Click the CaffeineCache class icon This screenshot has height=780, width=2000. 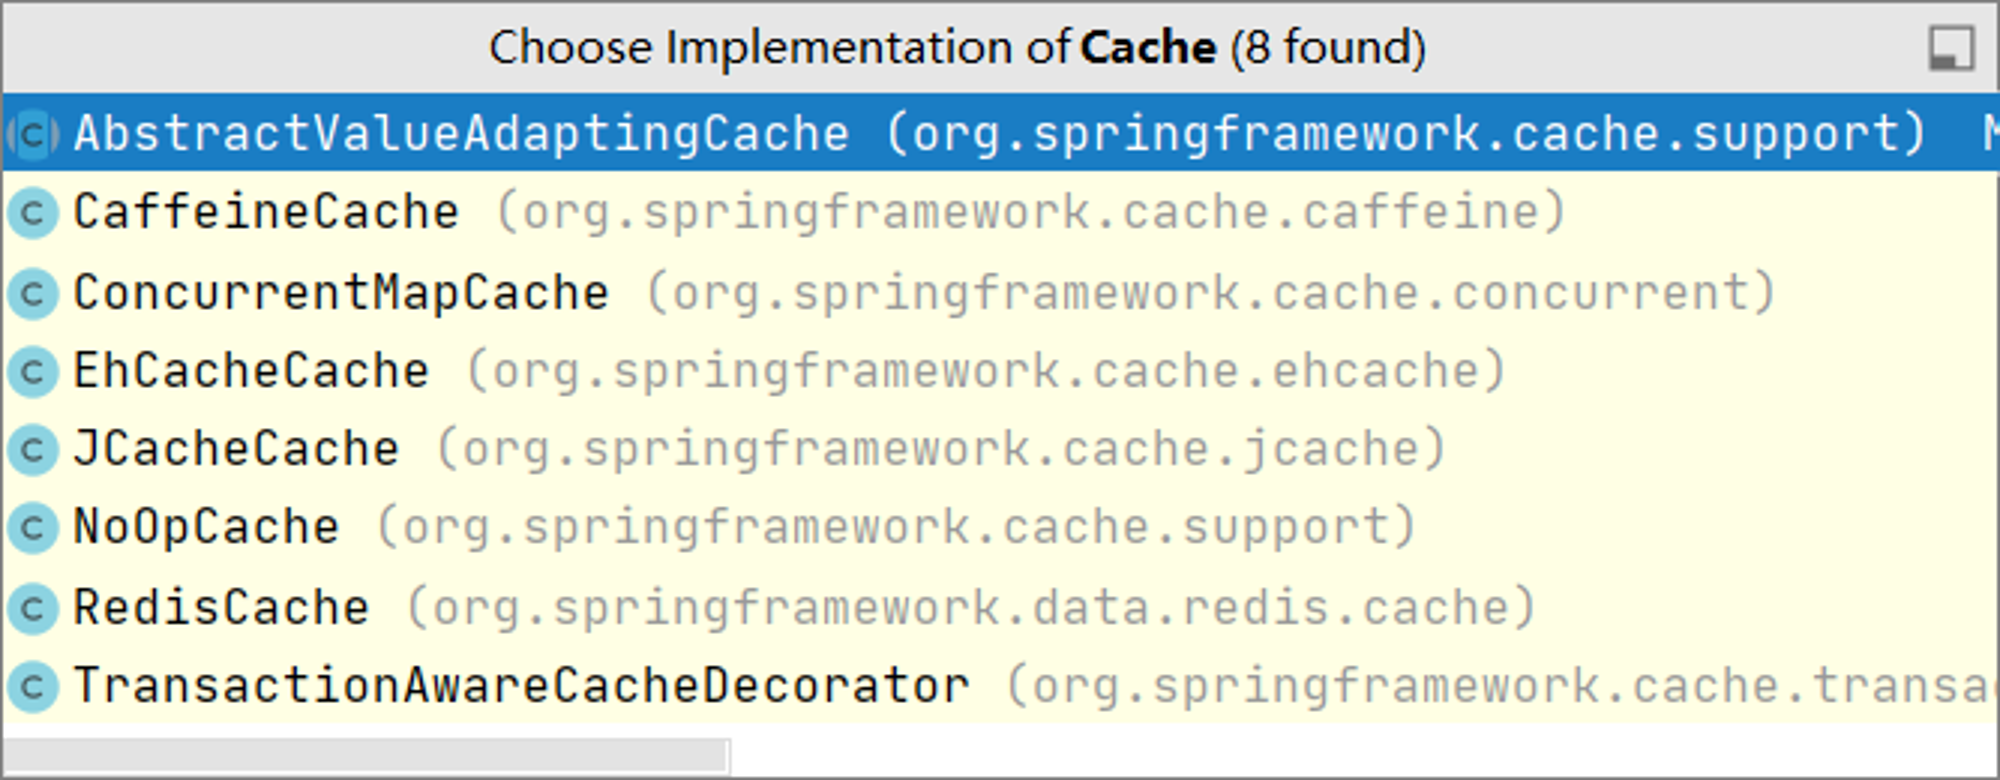tap(33, 213)
